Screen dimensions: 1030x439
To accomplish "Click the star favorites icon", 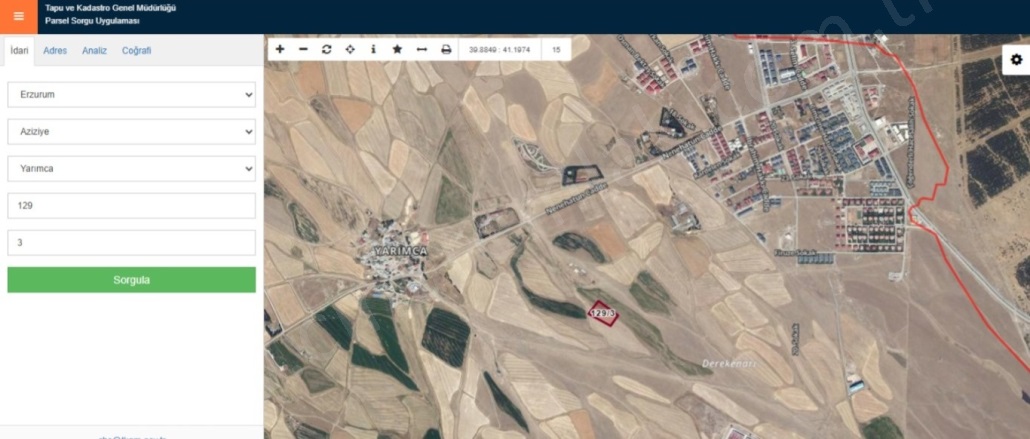I will [x=397, y=49].
